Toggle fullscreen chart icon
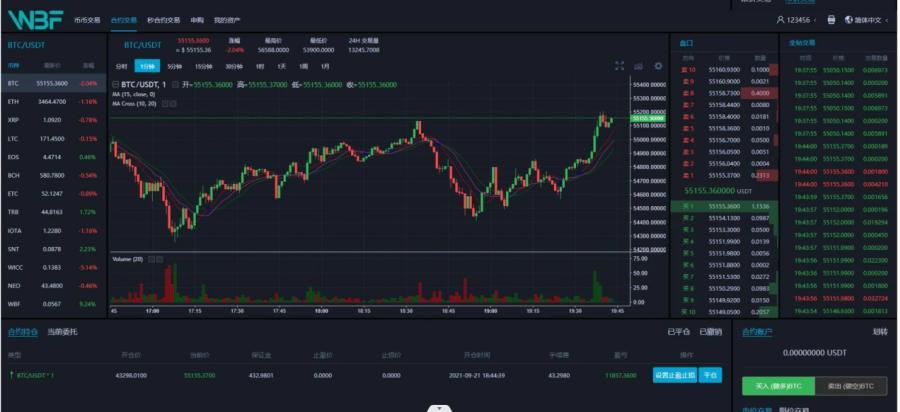The image size is (900, 412). point(620,66)
